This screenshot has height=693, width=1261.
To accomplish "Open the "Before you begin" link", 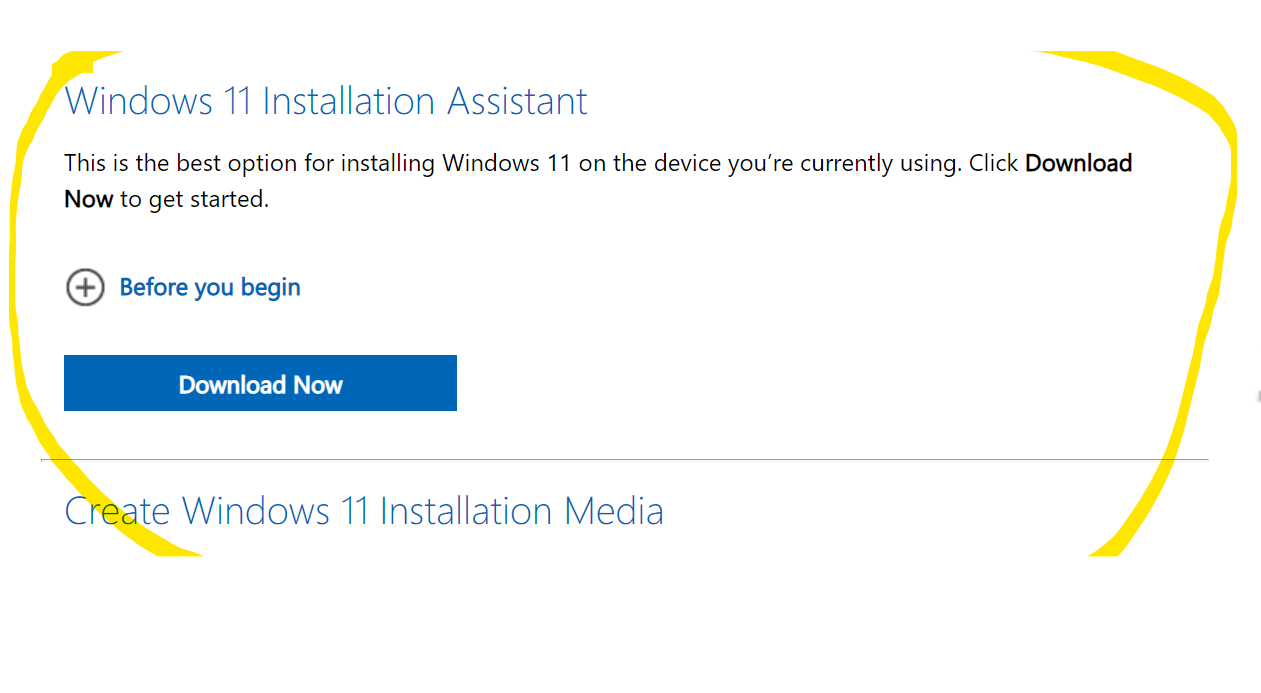I will coord(210,288).
